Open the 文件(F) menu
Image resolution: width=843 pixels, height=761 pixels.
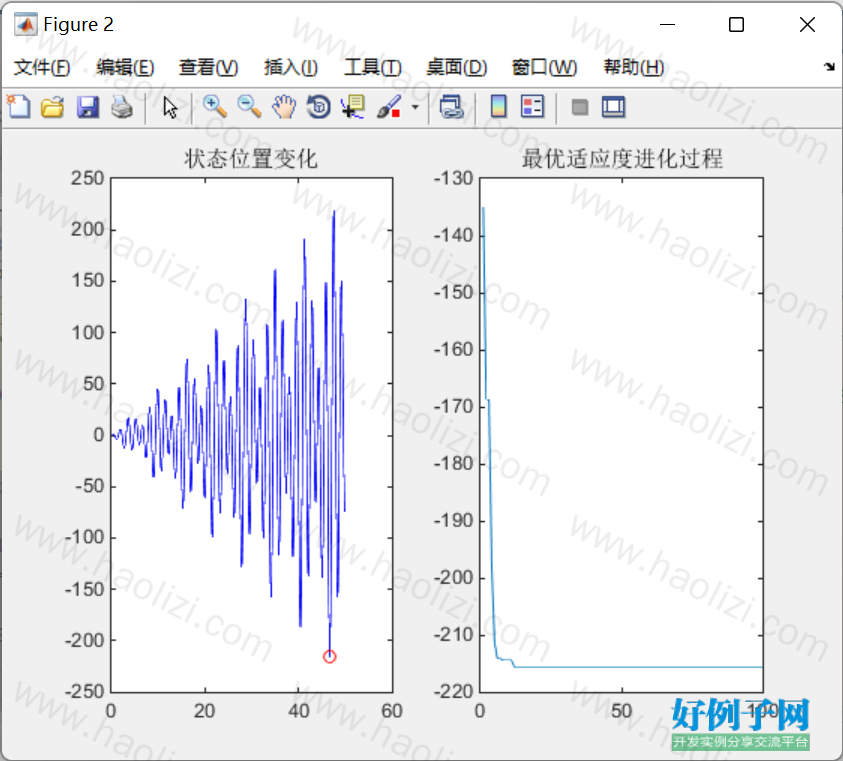coord(42,67)
